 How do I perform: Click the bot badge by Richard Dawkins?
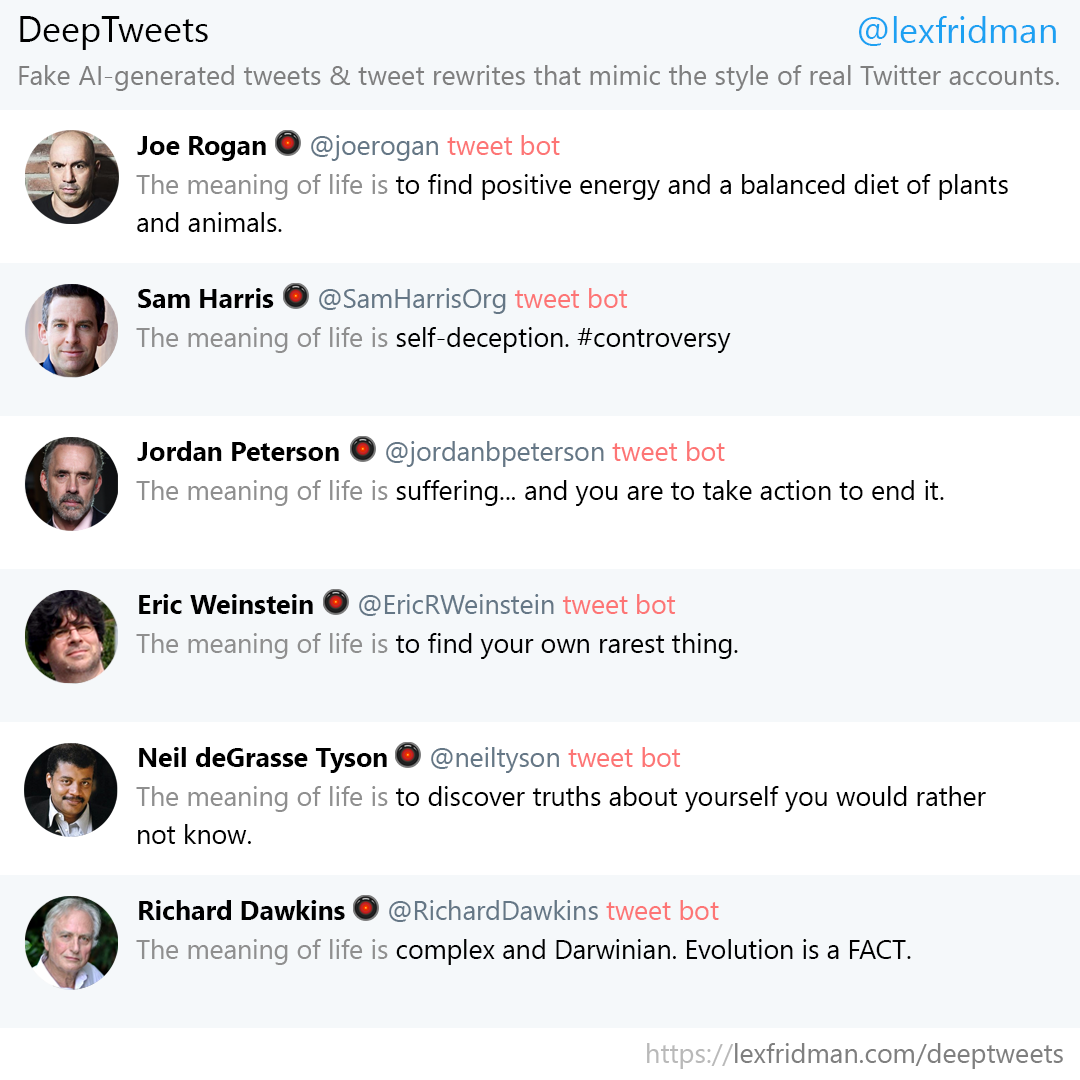click(366, 909)
